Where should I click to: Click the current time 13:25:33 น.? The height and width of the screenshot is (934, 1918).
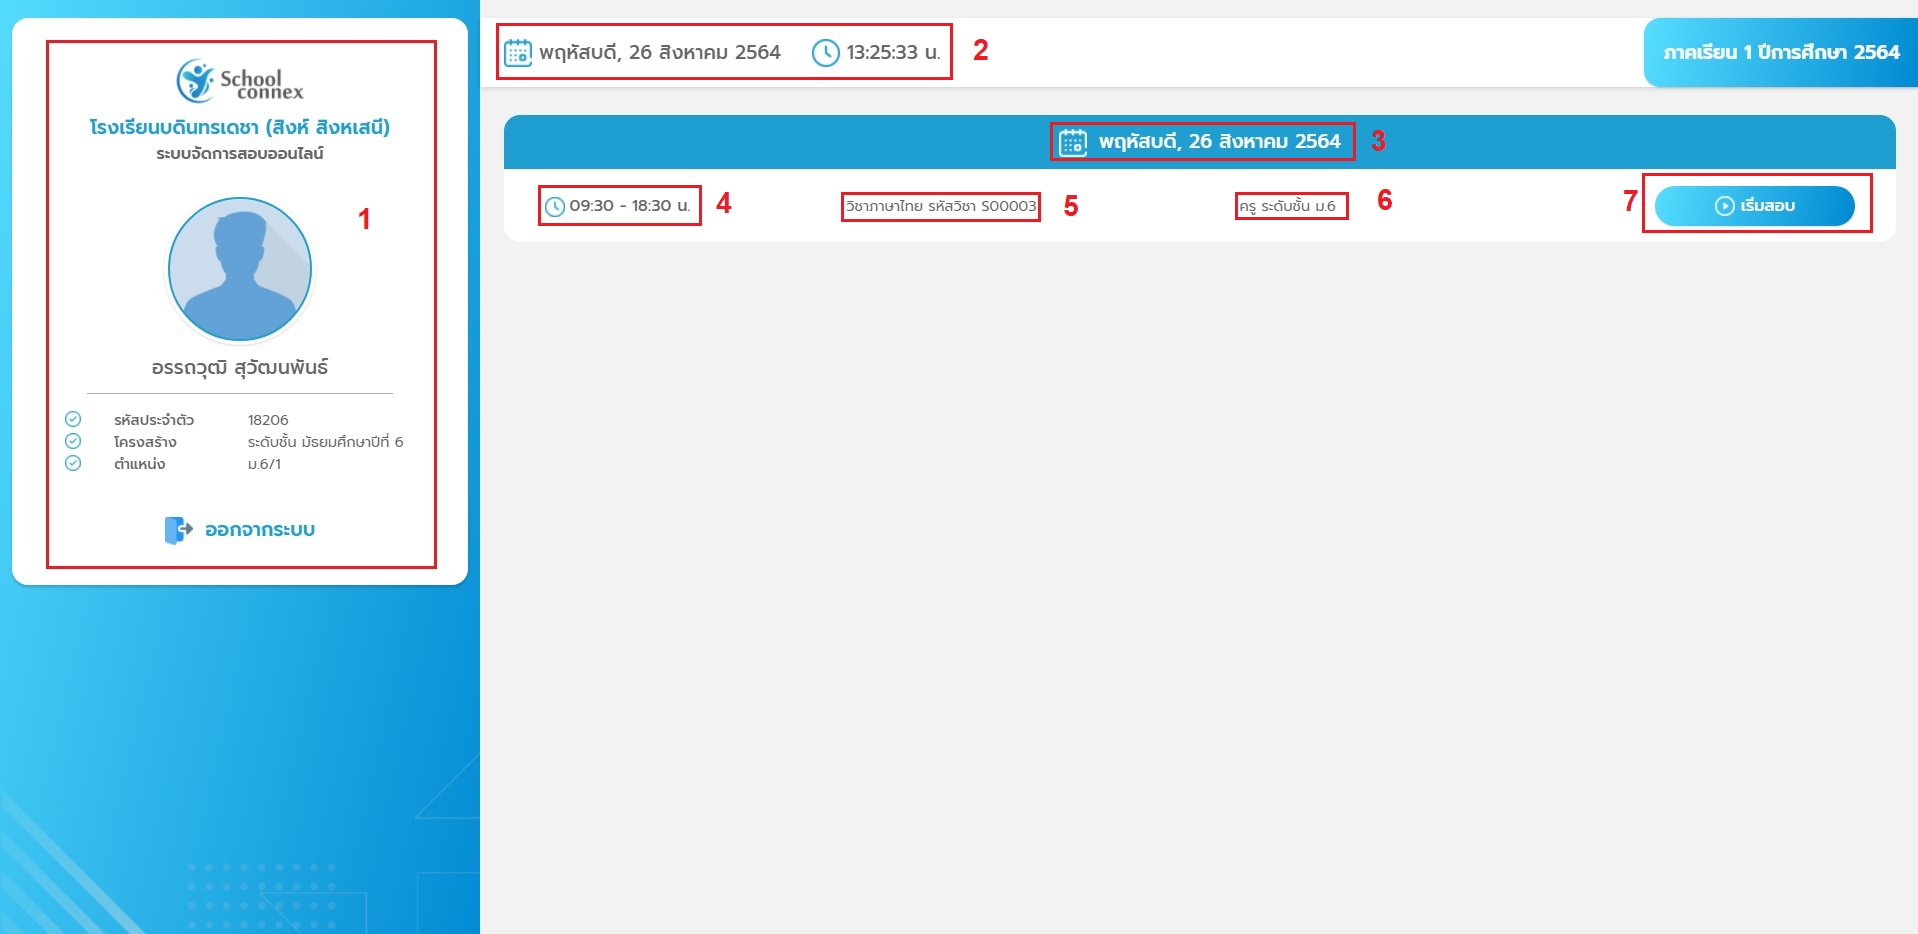pos(893,52)
